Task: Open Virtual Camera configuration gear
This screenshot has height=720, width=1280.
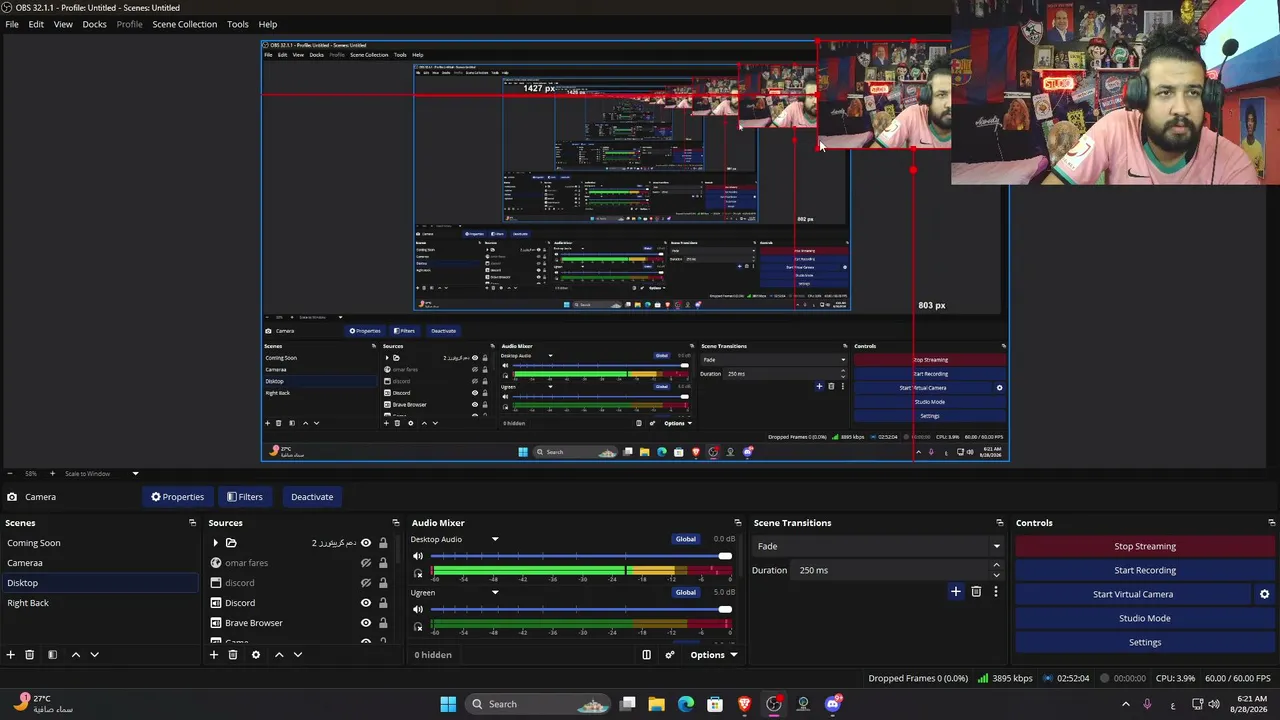Action: point(1264,594)
